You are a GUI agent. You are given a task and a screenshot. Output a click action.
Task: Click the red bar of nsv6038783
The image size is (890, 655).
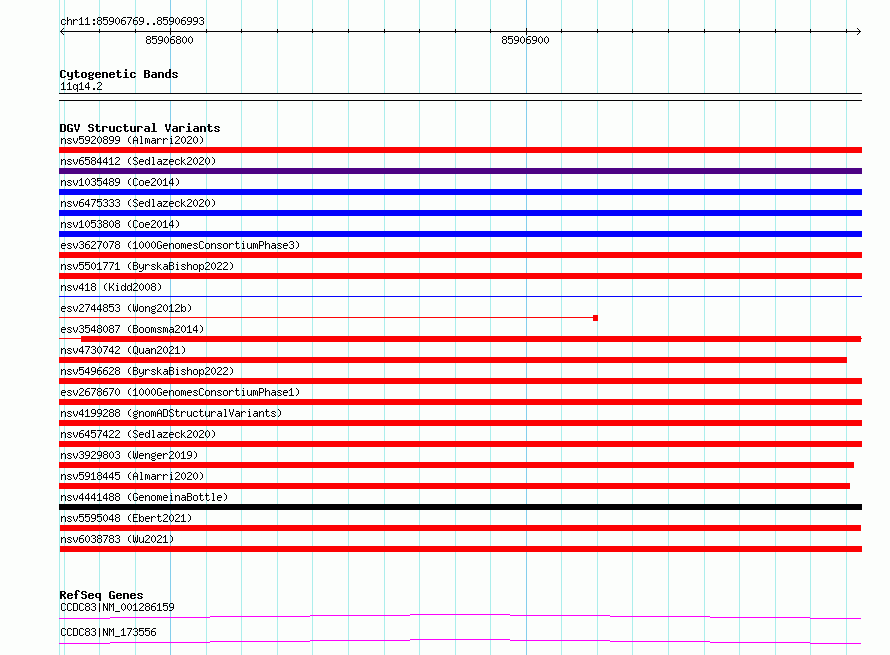coord(460,549)
